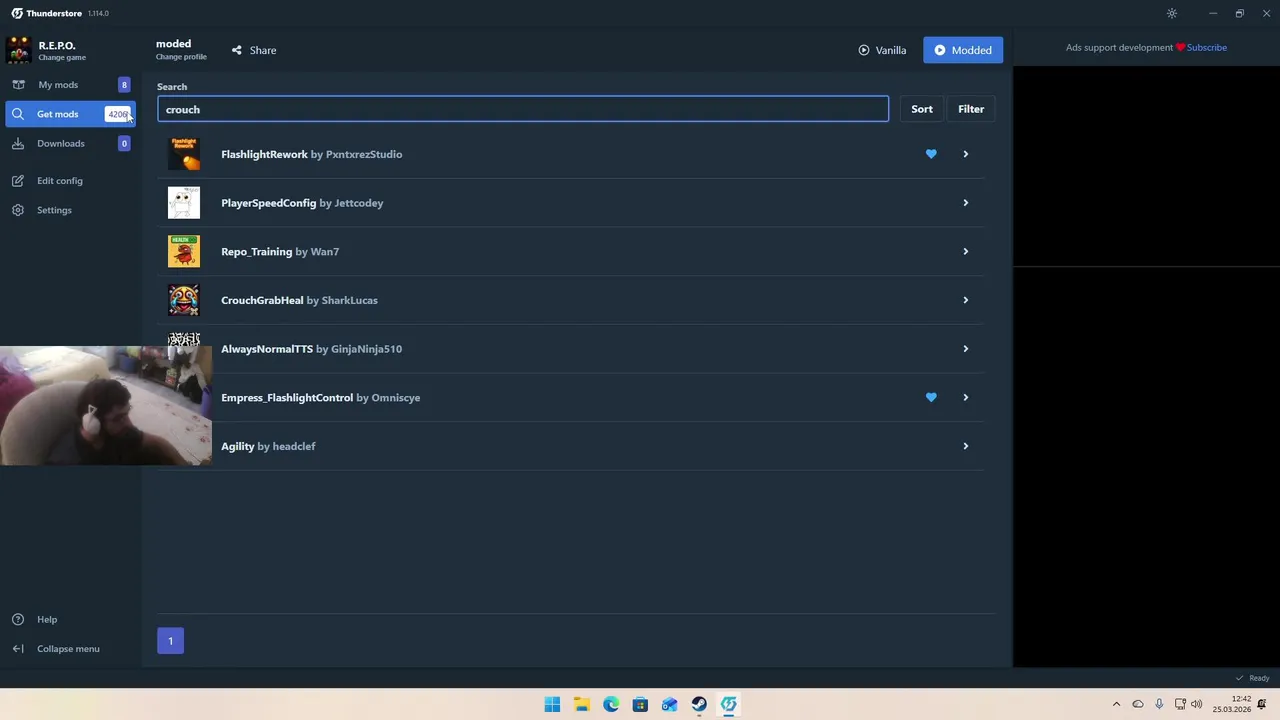
Task: Open the Filter options
Action: 971,109
